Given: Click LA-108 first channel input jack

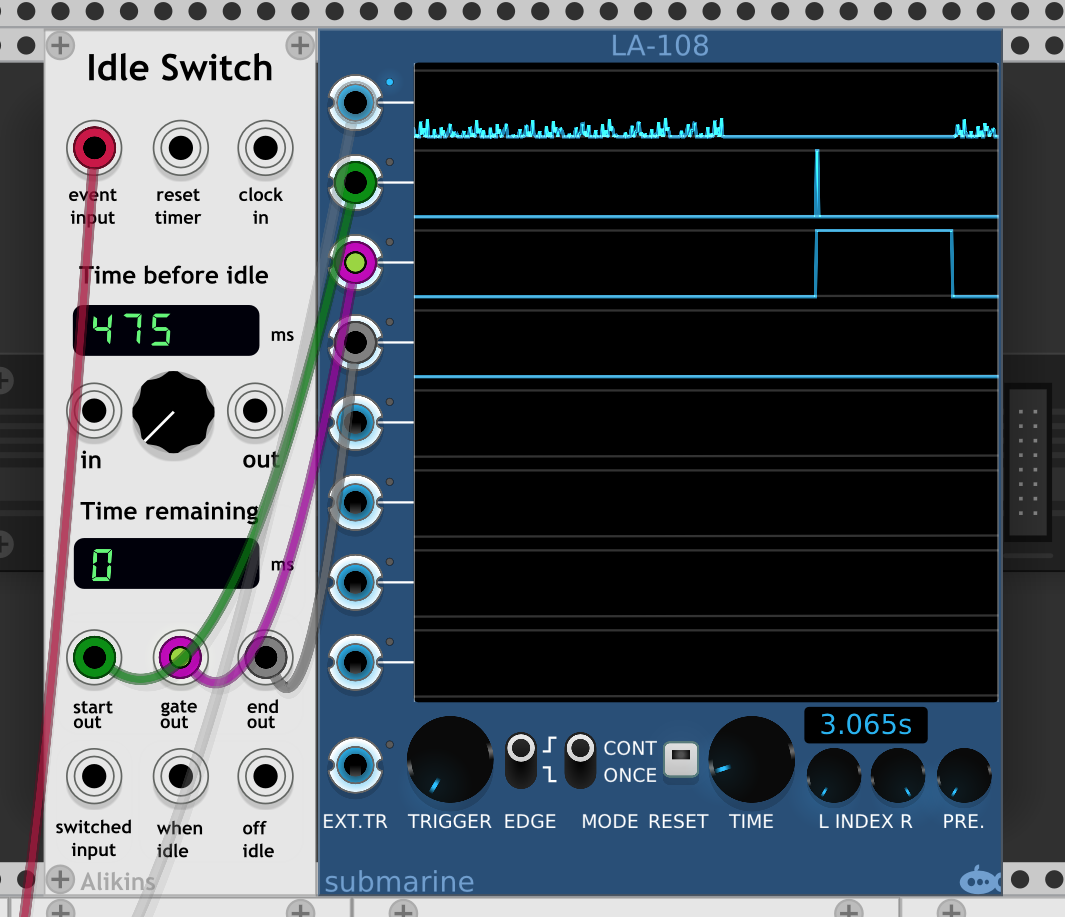Looking at the screenshot, I should tap(355, 103).
